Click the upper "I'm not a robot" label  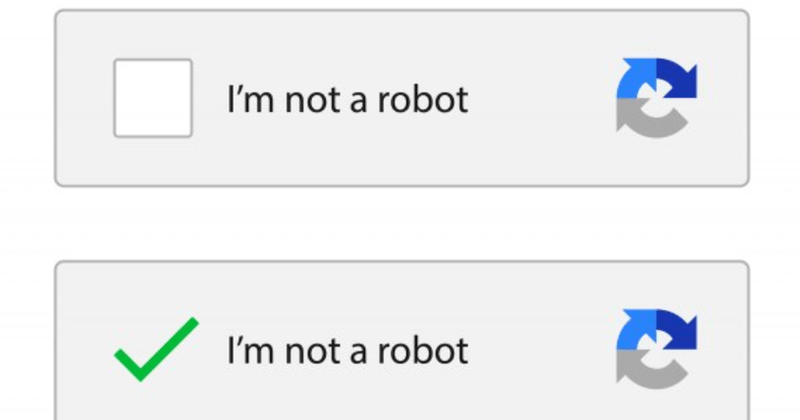click(x=347, y=99)
